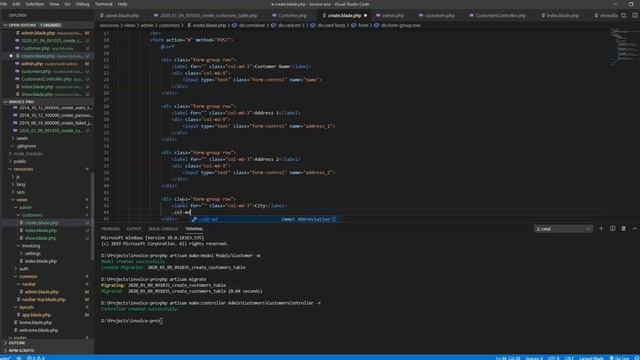Expand the sass folder
Image resolution: width=640 pixels, height=360 pixels.
tap(20, 192)
